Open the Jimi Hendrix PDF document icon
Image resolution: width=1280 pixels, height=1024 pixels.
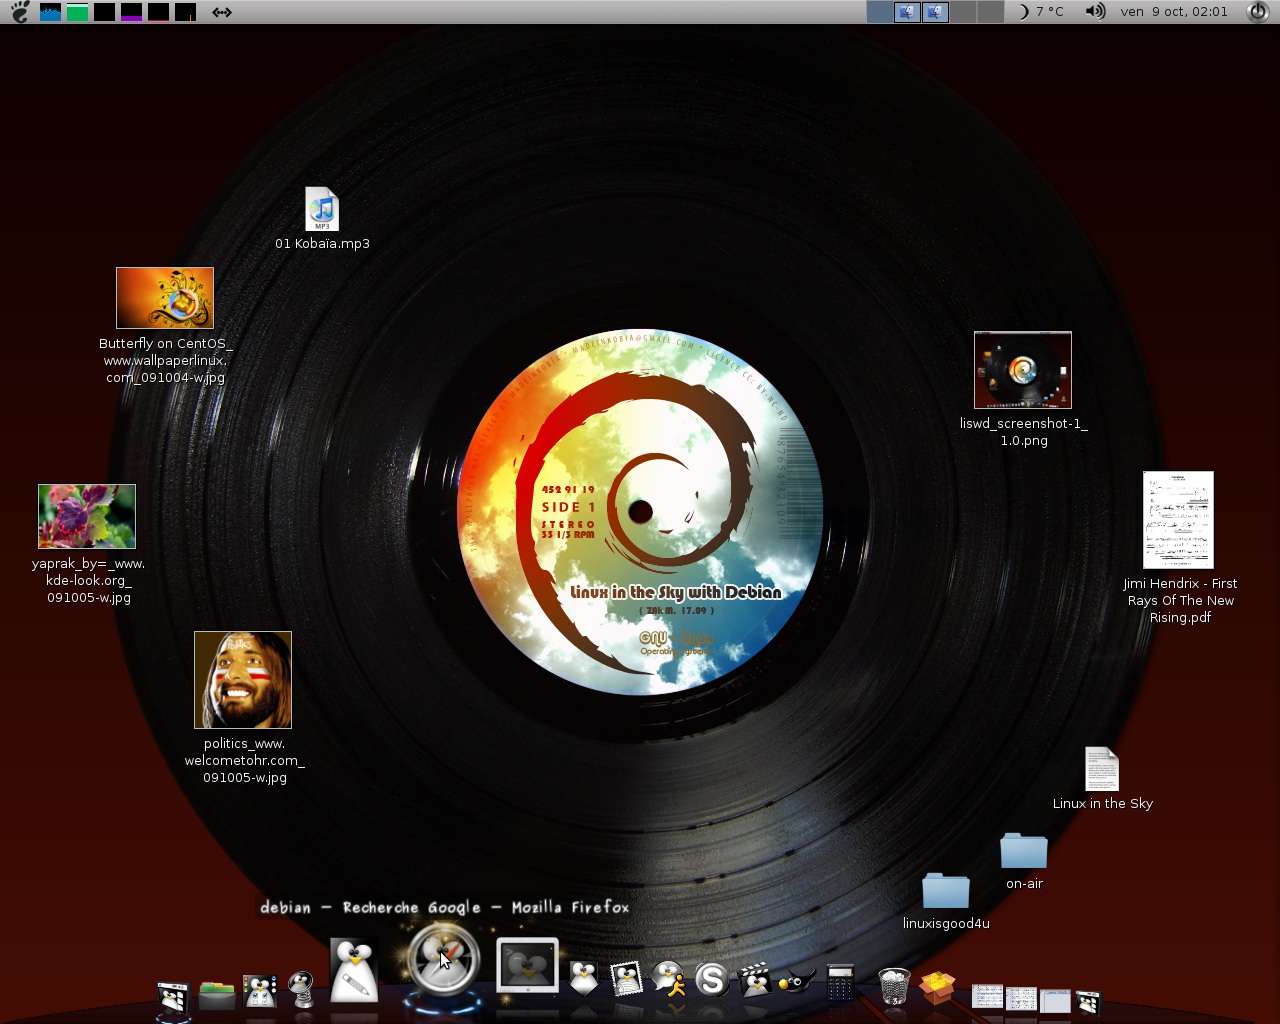1178,520
